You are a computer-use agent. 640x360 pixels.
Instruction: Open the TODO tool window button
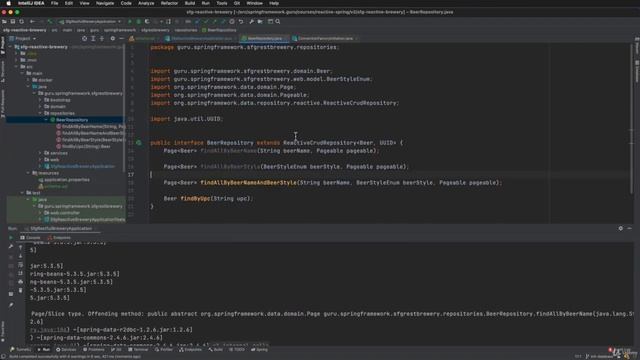237,349
